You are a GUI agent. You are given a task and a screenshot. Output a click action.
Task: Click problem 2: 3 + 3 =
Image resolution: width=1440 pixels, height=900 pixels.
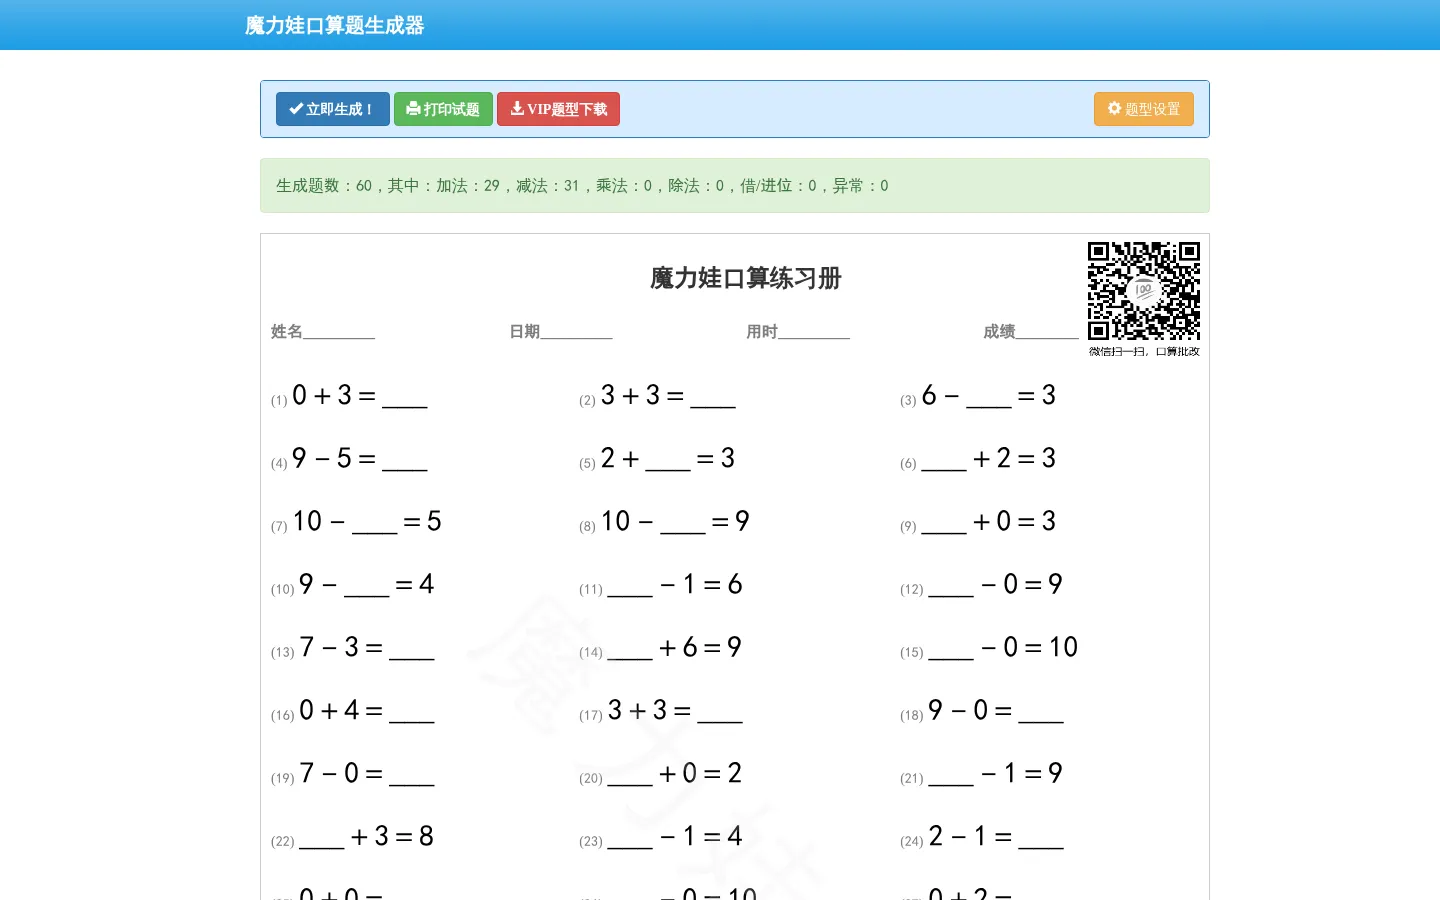point(657,396)
